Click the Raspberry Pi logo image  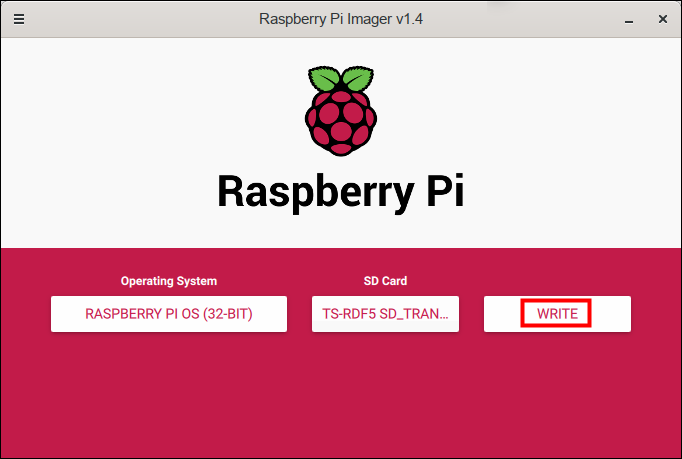tap(340, 111)
